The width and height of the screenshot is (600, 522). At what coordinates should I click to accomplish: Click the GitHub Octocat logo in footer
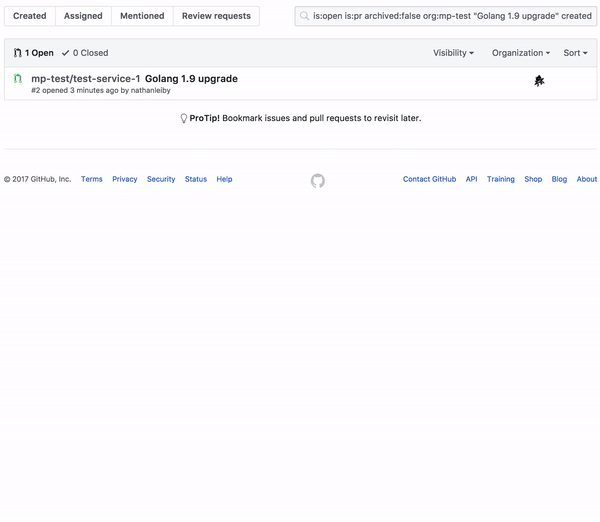(318, 181)
